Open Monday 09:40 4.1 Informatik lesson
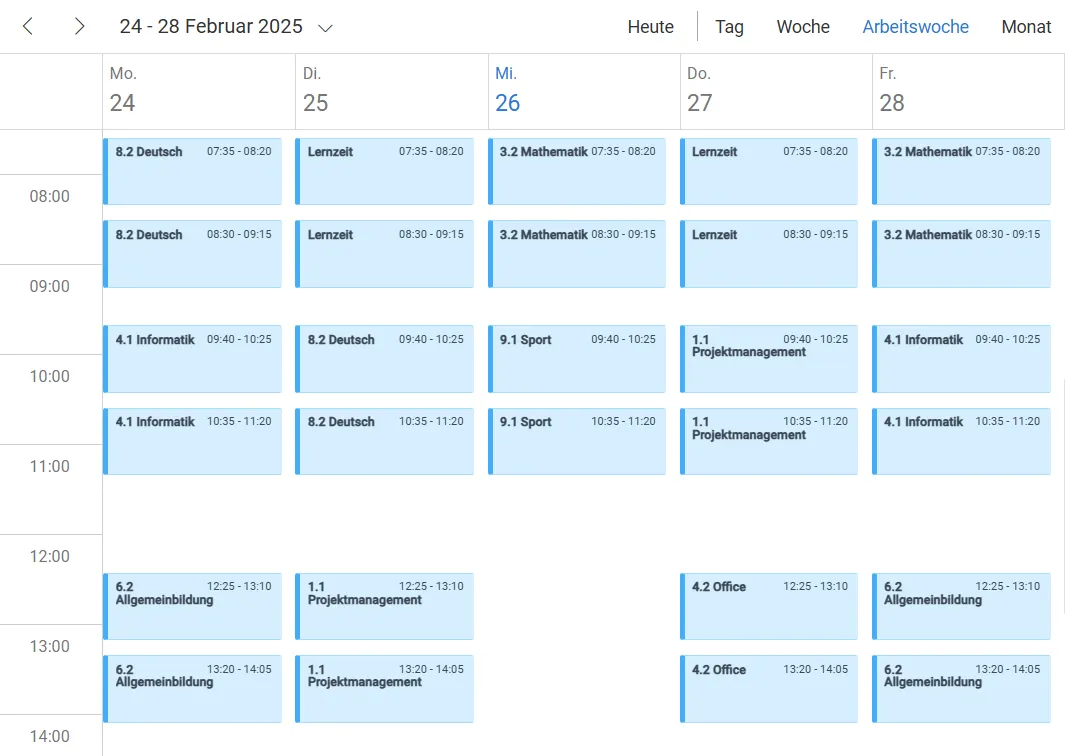 click(193, 359)
